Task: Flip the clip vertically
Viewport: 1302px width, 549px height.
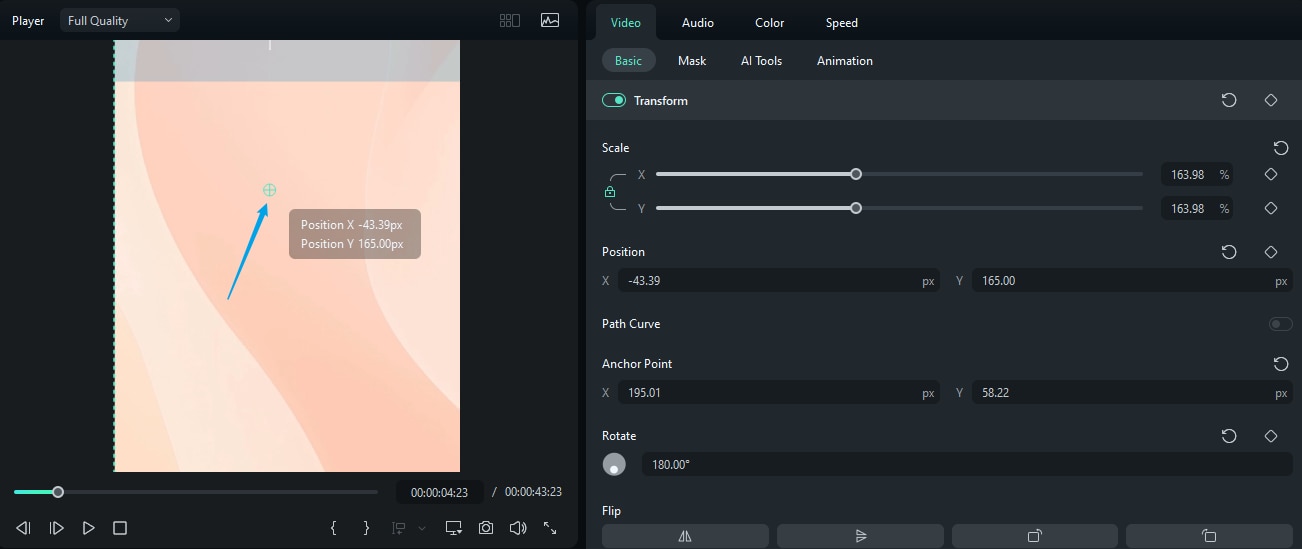Action: pos(860,535)
